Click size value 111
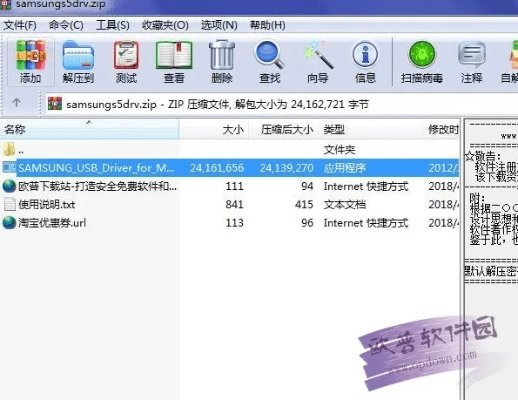 point(235,186)
